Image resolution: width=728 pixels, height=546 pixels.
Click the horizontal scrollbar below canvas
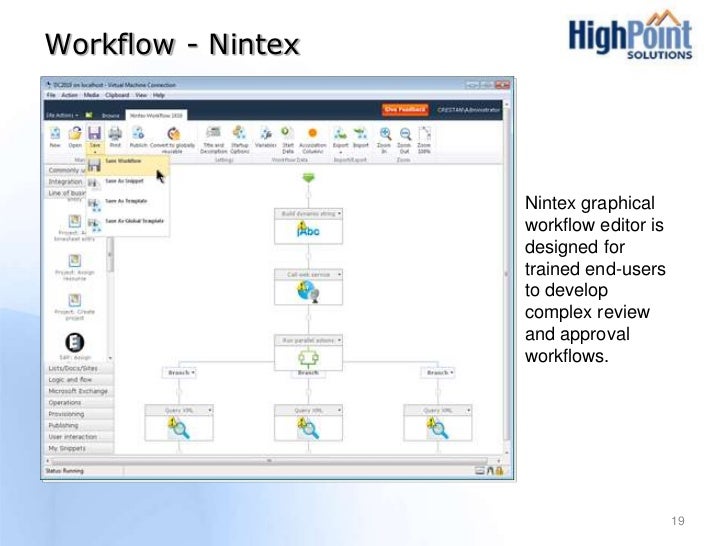point(269,461)
